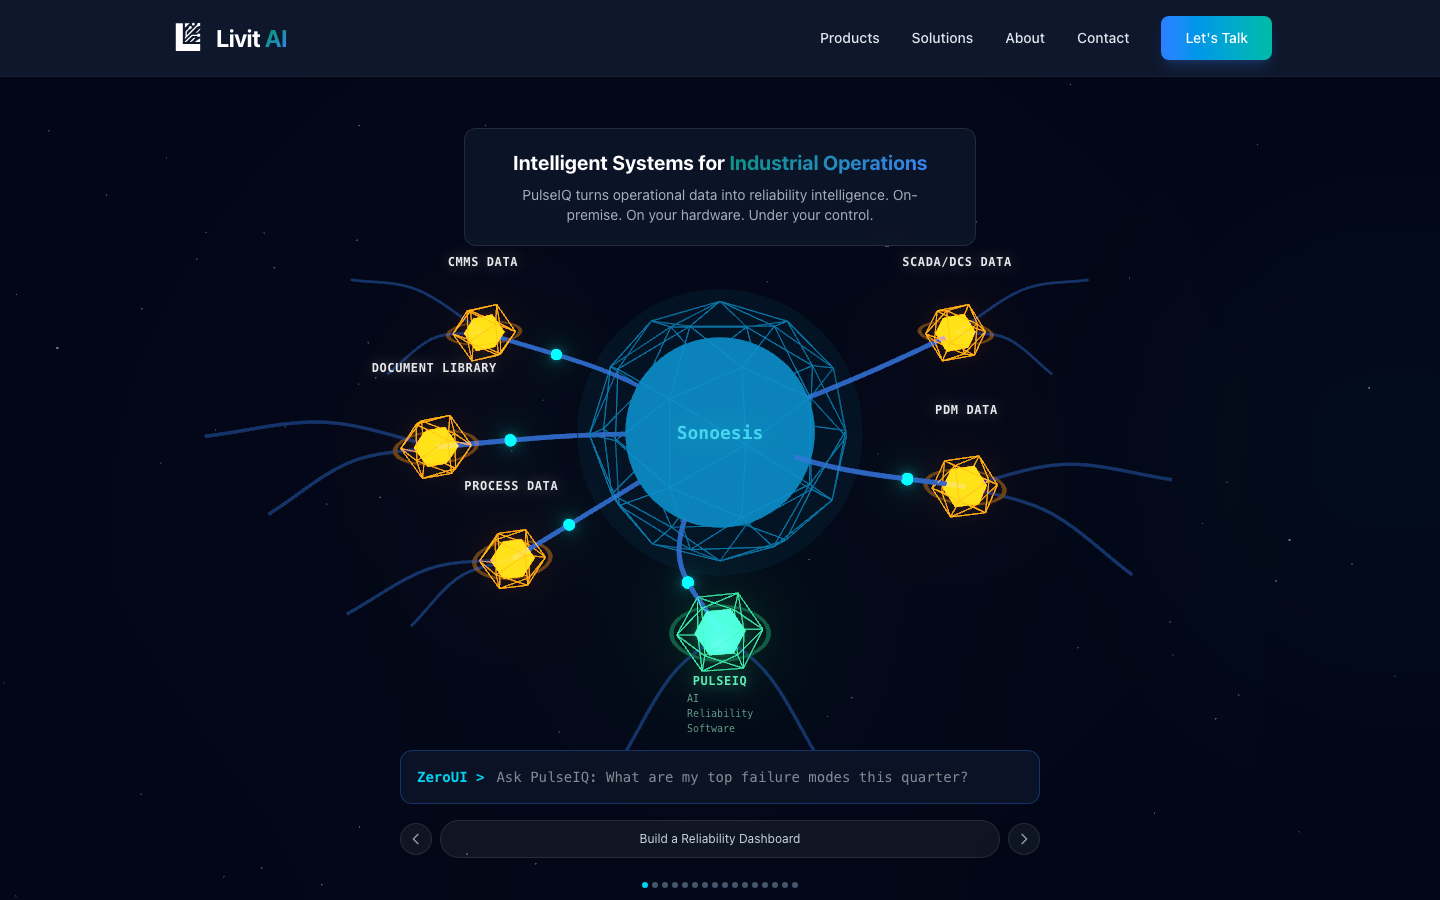Select the first active cyan pagination dot

pos(645,885)
